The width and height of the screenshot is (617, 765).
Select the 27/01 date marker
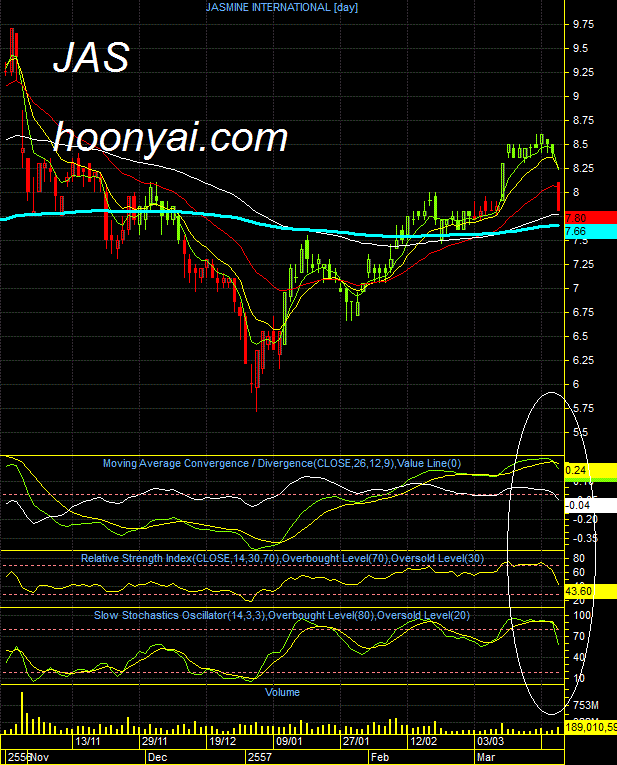(356, 742)
